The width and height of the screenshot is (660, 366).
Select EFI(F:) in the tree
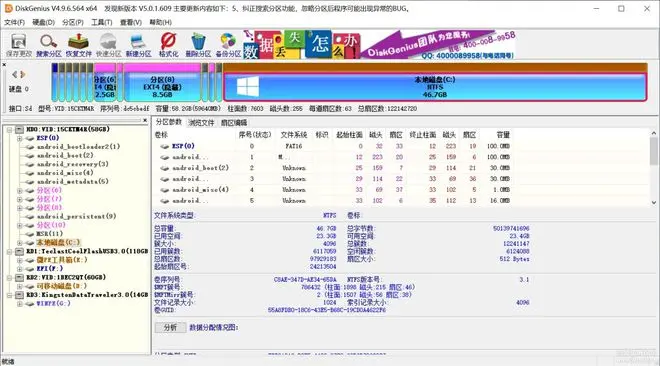coord(49,268)
